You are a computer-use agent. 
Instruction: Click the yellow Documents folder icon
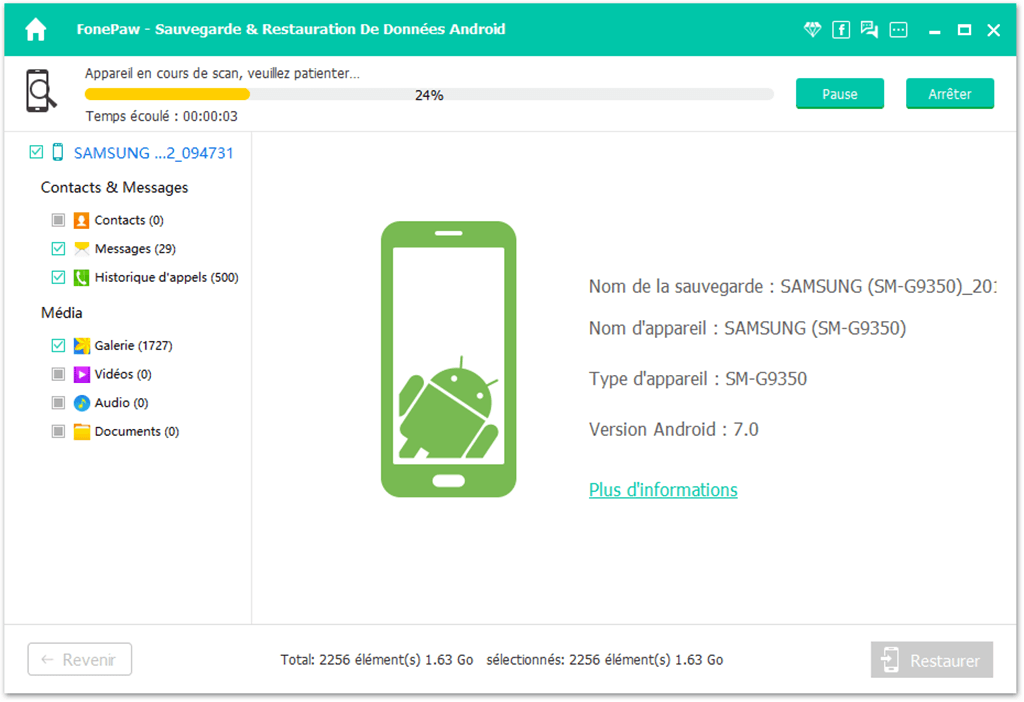point(82,432)
